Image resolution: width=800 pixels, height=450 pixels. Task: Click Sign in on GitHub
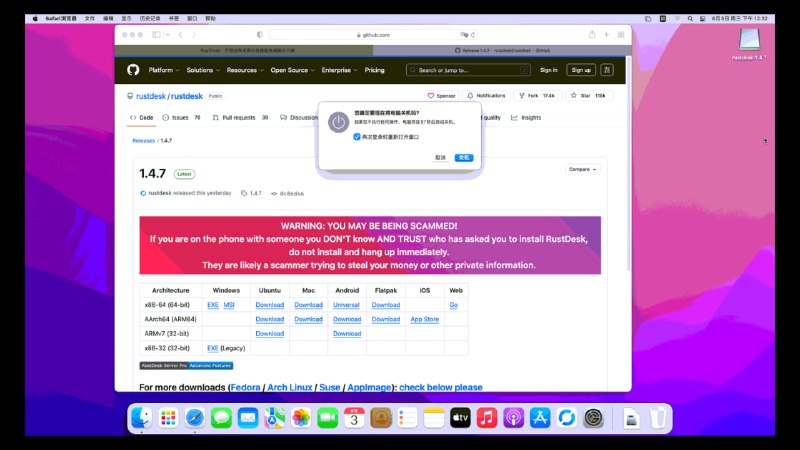(x=548, y=70)
